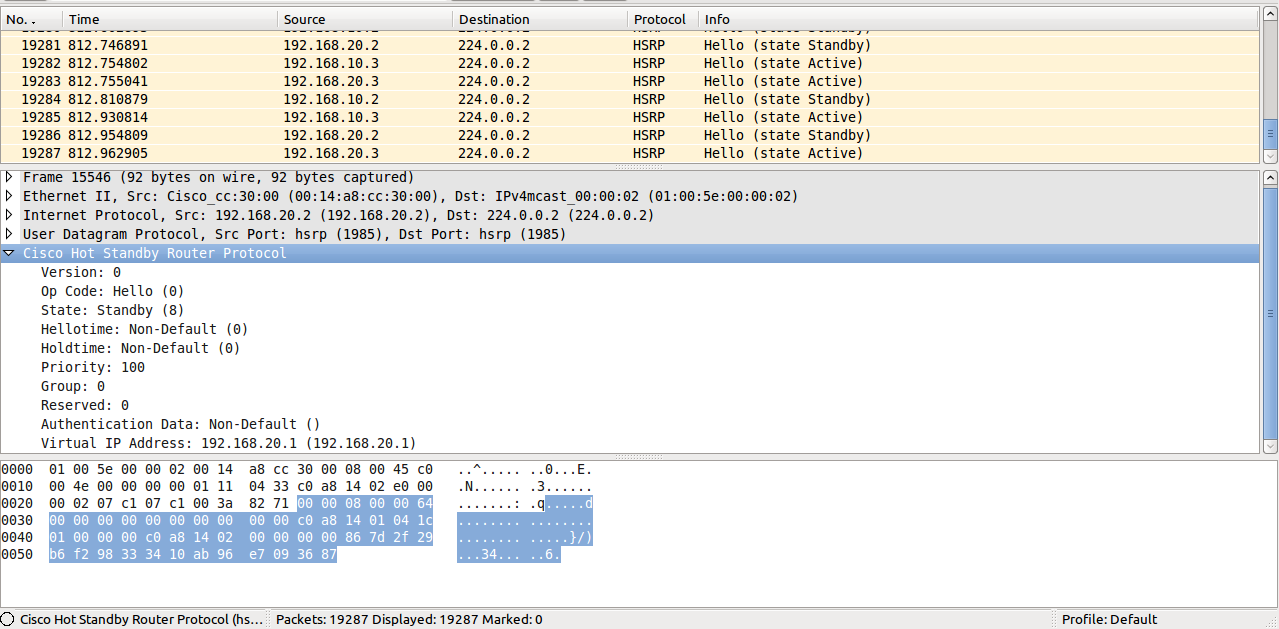Select the last packet 19287
1279x629 pixels.
(630, 153)
